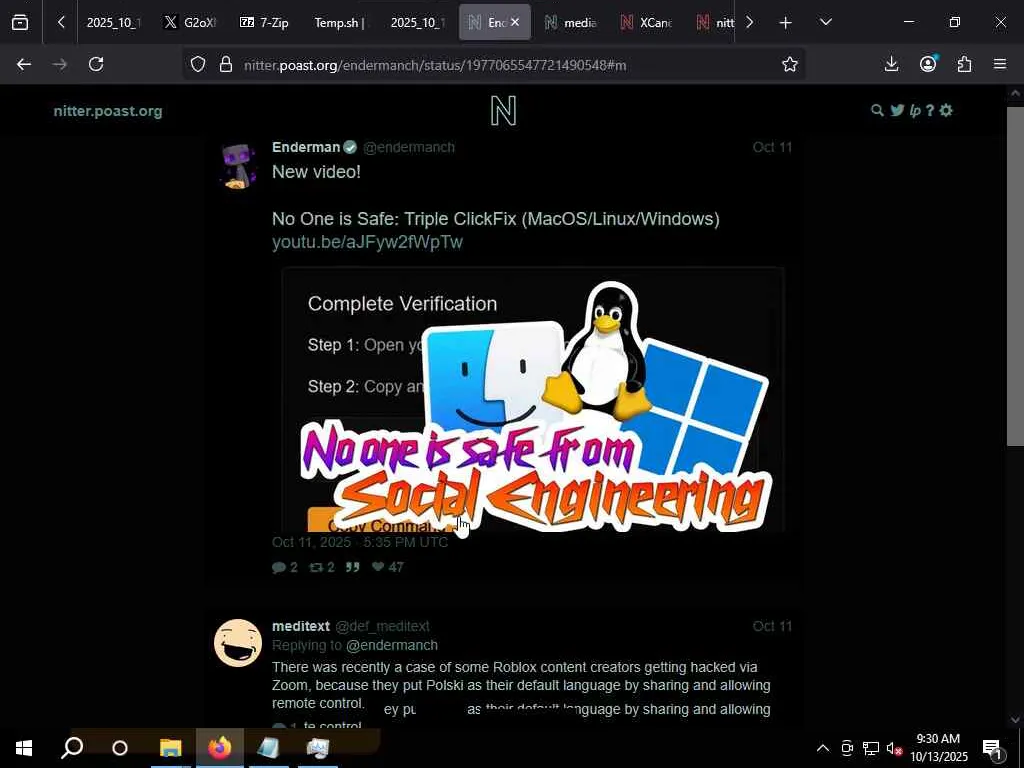
Task: Open a new browser tab
Action: [x=786, y=22]
